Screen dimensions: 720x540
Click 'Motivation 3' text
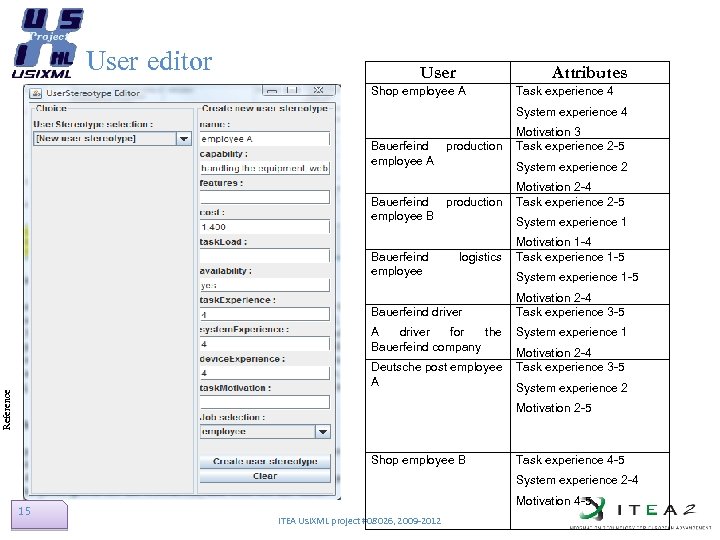pyautogui.click(x=548, y=132)
